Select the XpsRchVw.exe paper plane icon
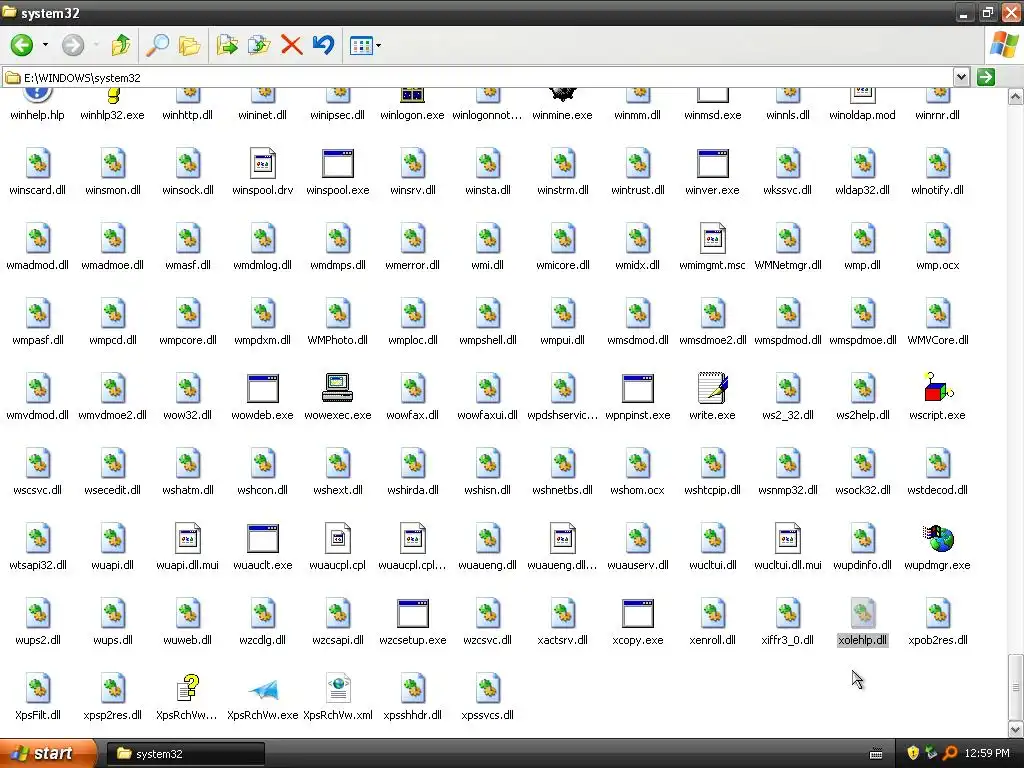The height and width of the screenshot is (768, 1024). tap(263, 689)
